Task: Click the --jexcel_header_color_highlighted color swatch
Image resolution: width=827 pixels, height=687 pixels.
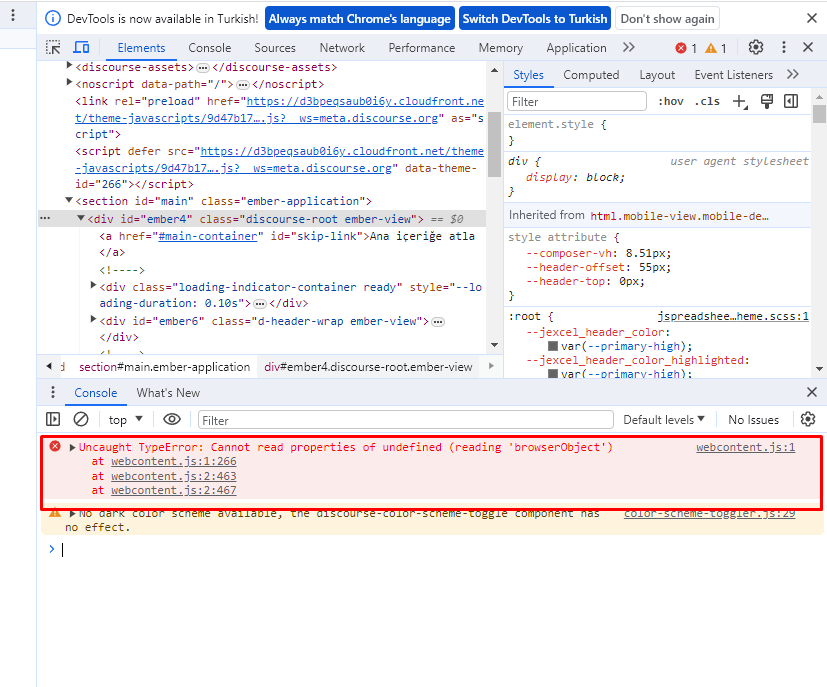Action: (553, 373)
